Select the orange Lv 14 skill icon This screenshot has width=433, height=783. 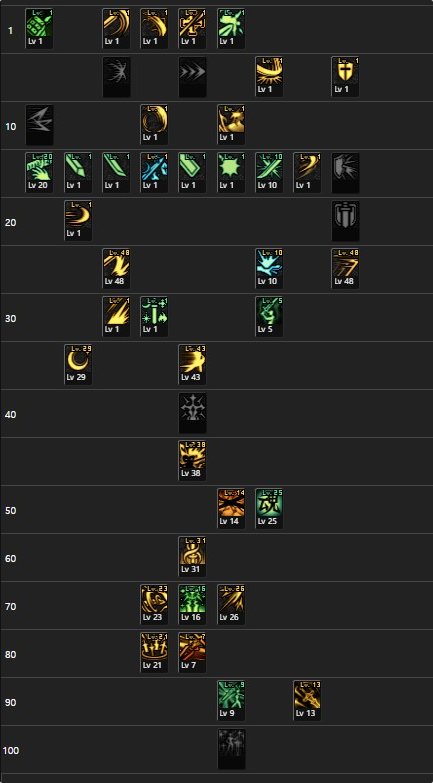tap(231, 508)
